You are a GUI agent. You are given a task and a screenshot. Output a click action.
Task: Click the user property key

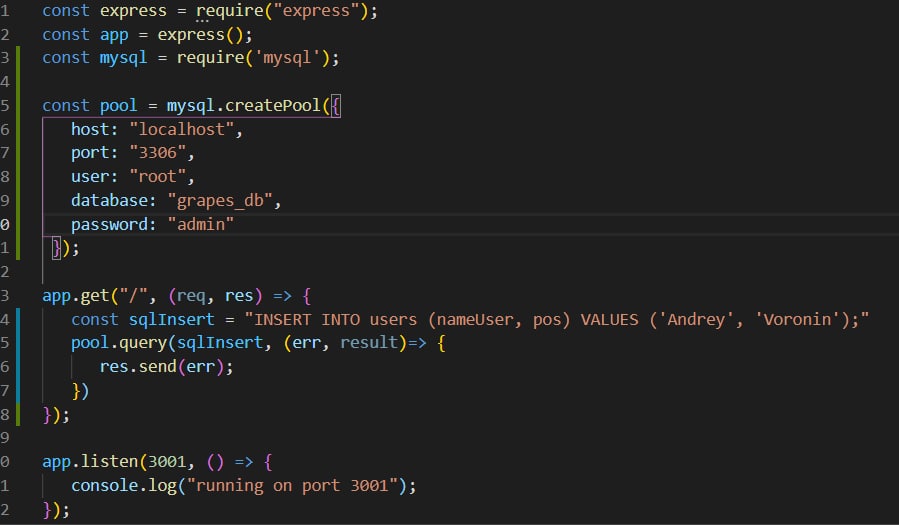pos(90,177)
